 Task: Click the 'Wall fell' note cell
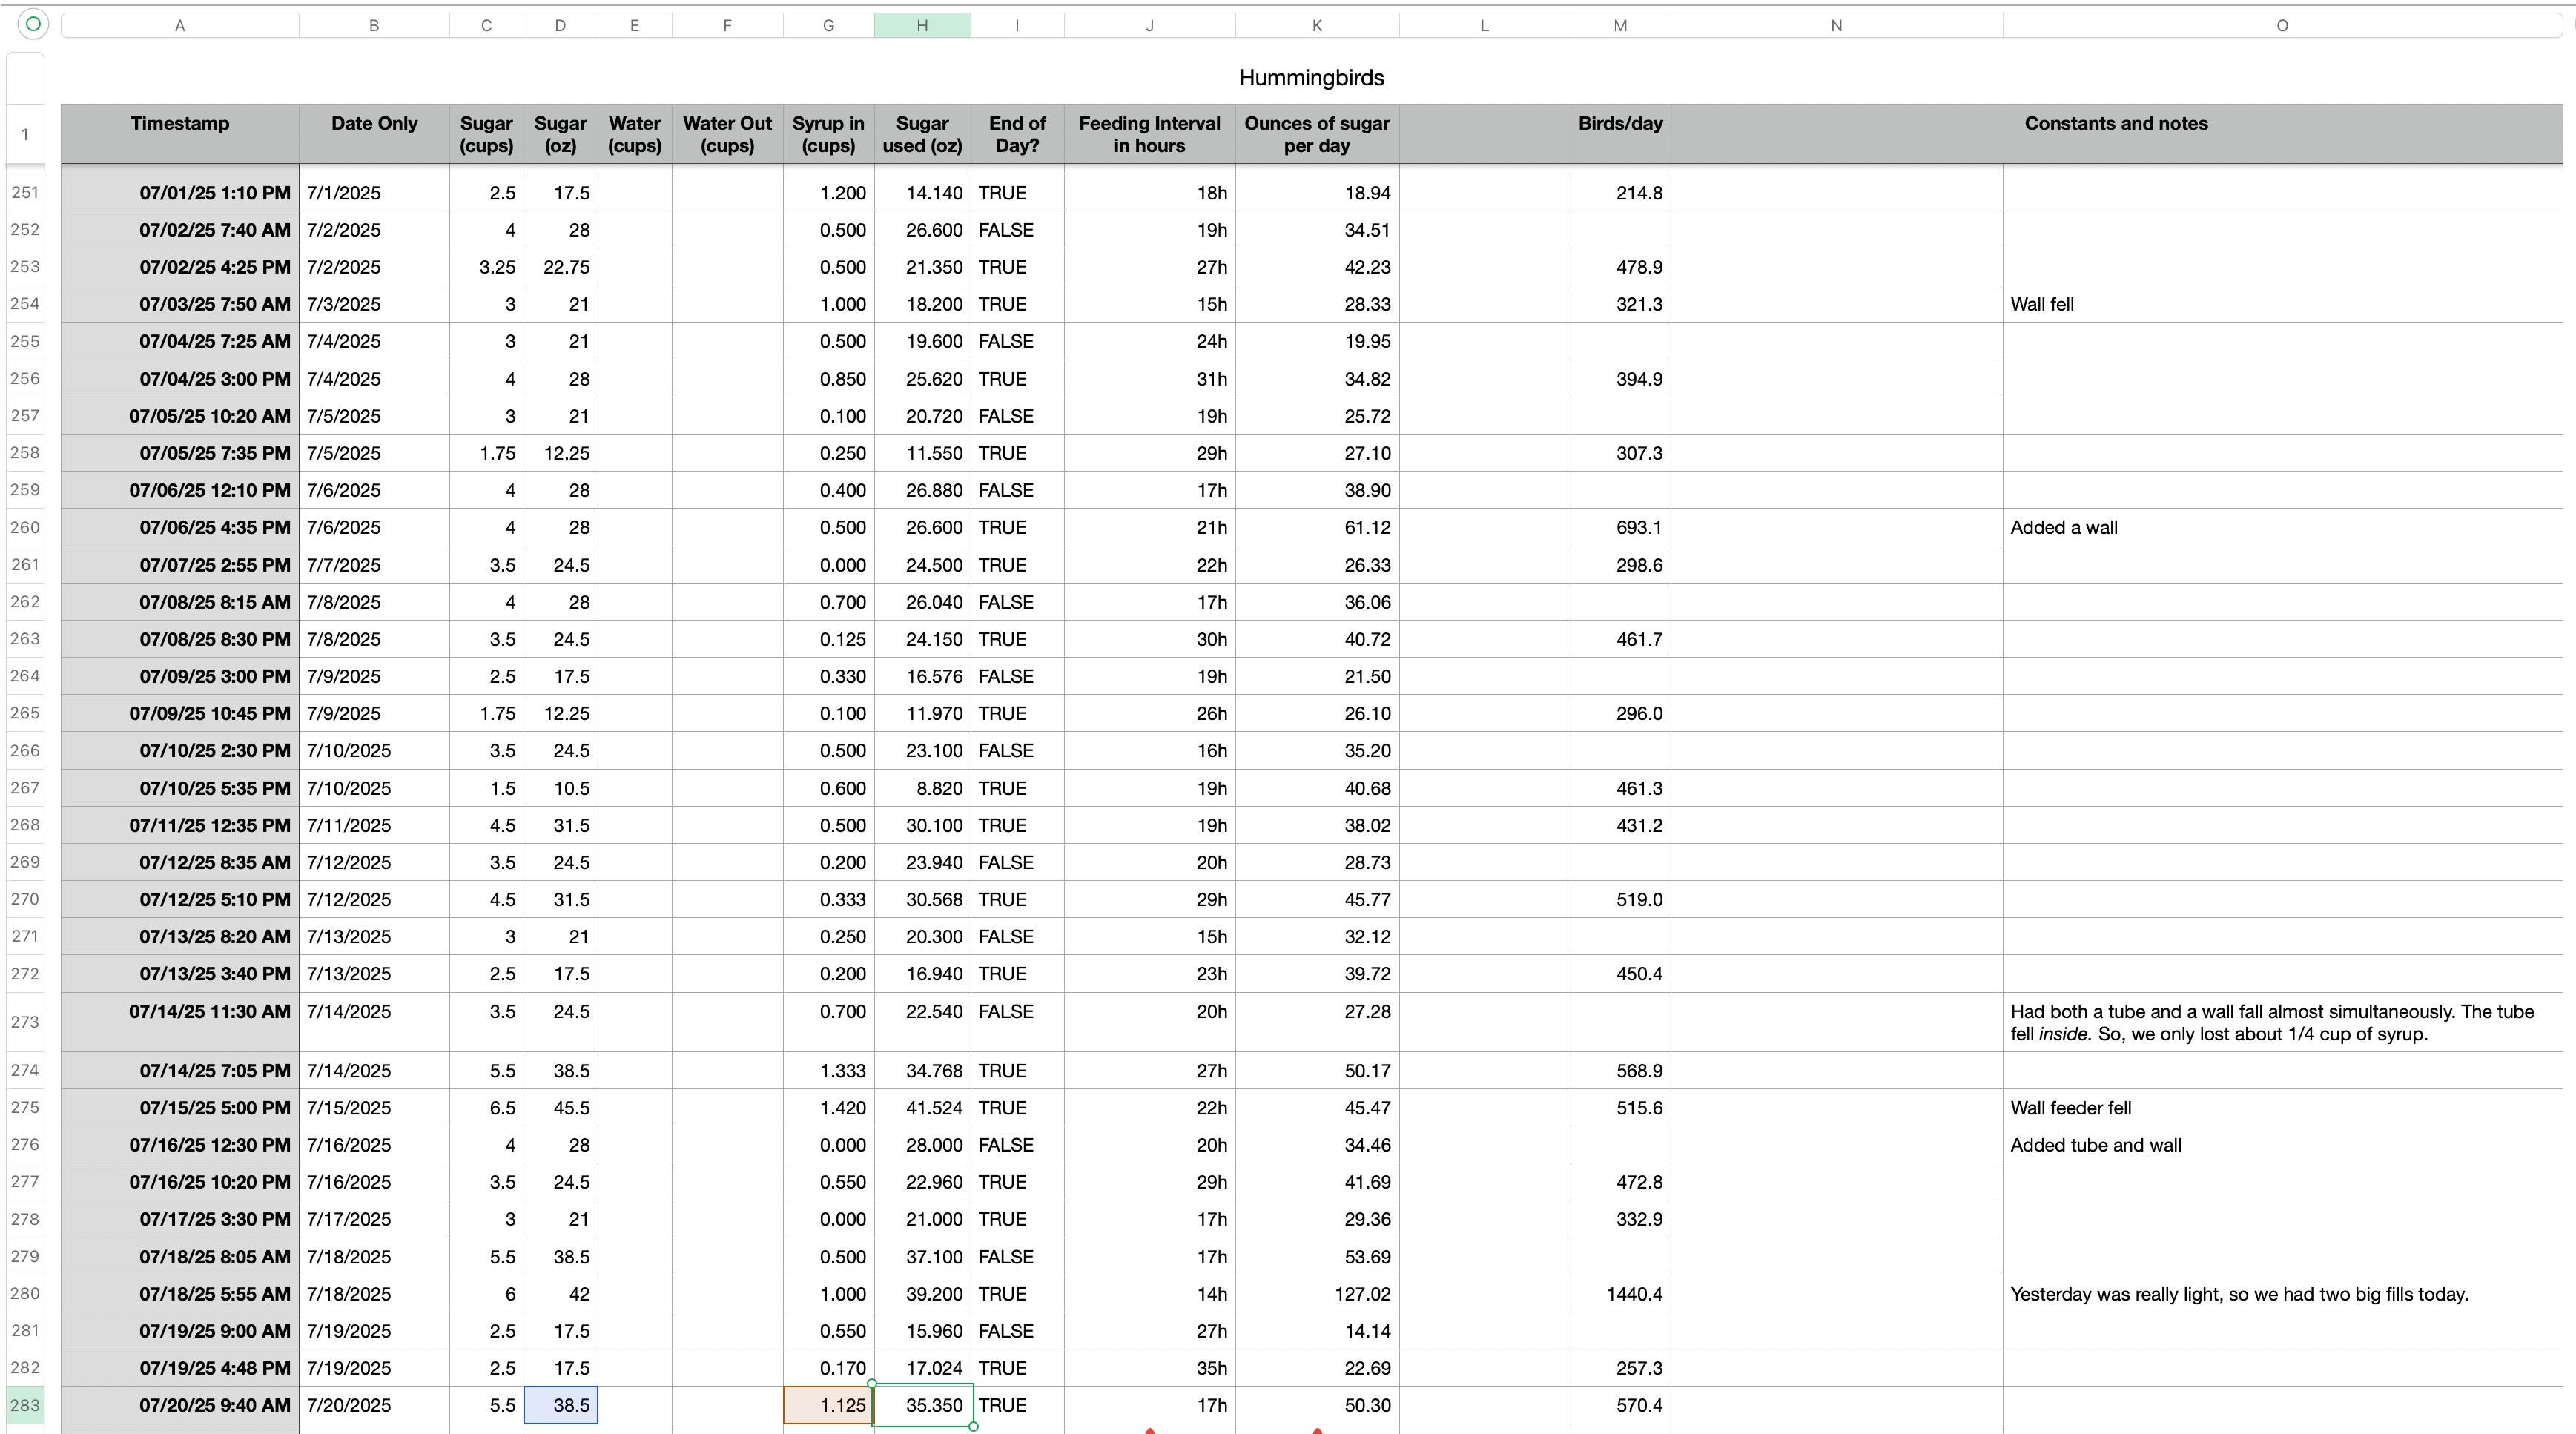[2282, 304]
